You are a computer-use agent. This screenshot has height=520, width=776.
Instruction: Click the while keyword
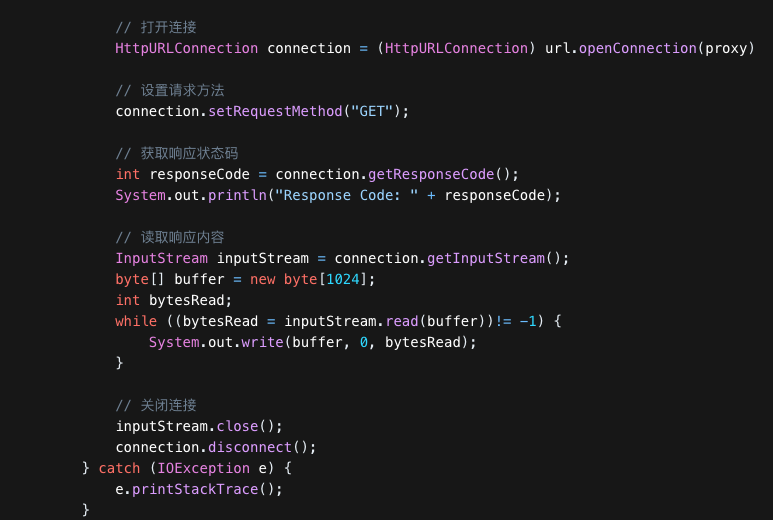point(136,321)
